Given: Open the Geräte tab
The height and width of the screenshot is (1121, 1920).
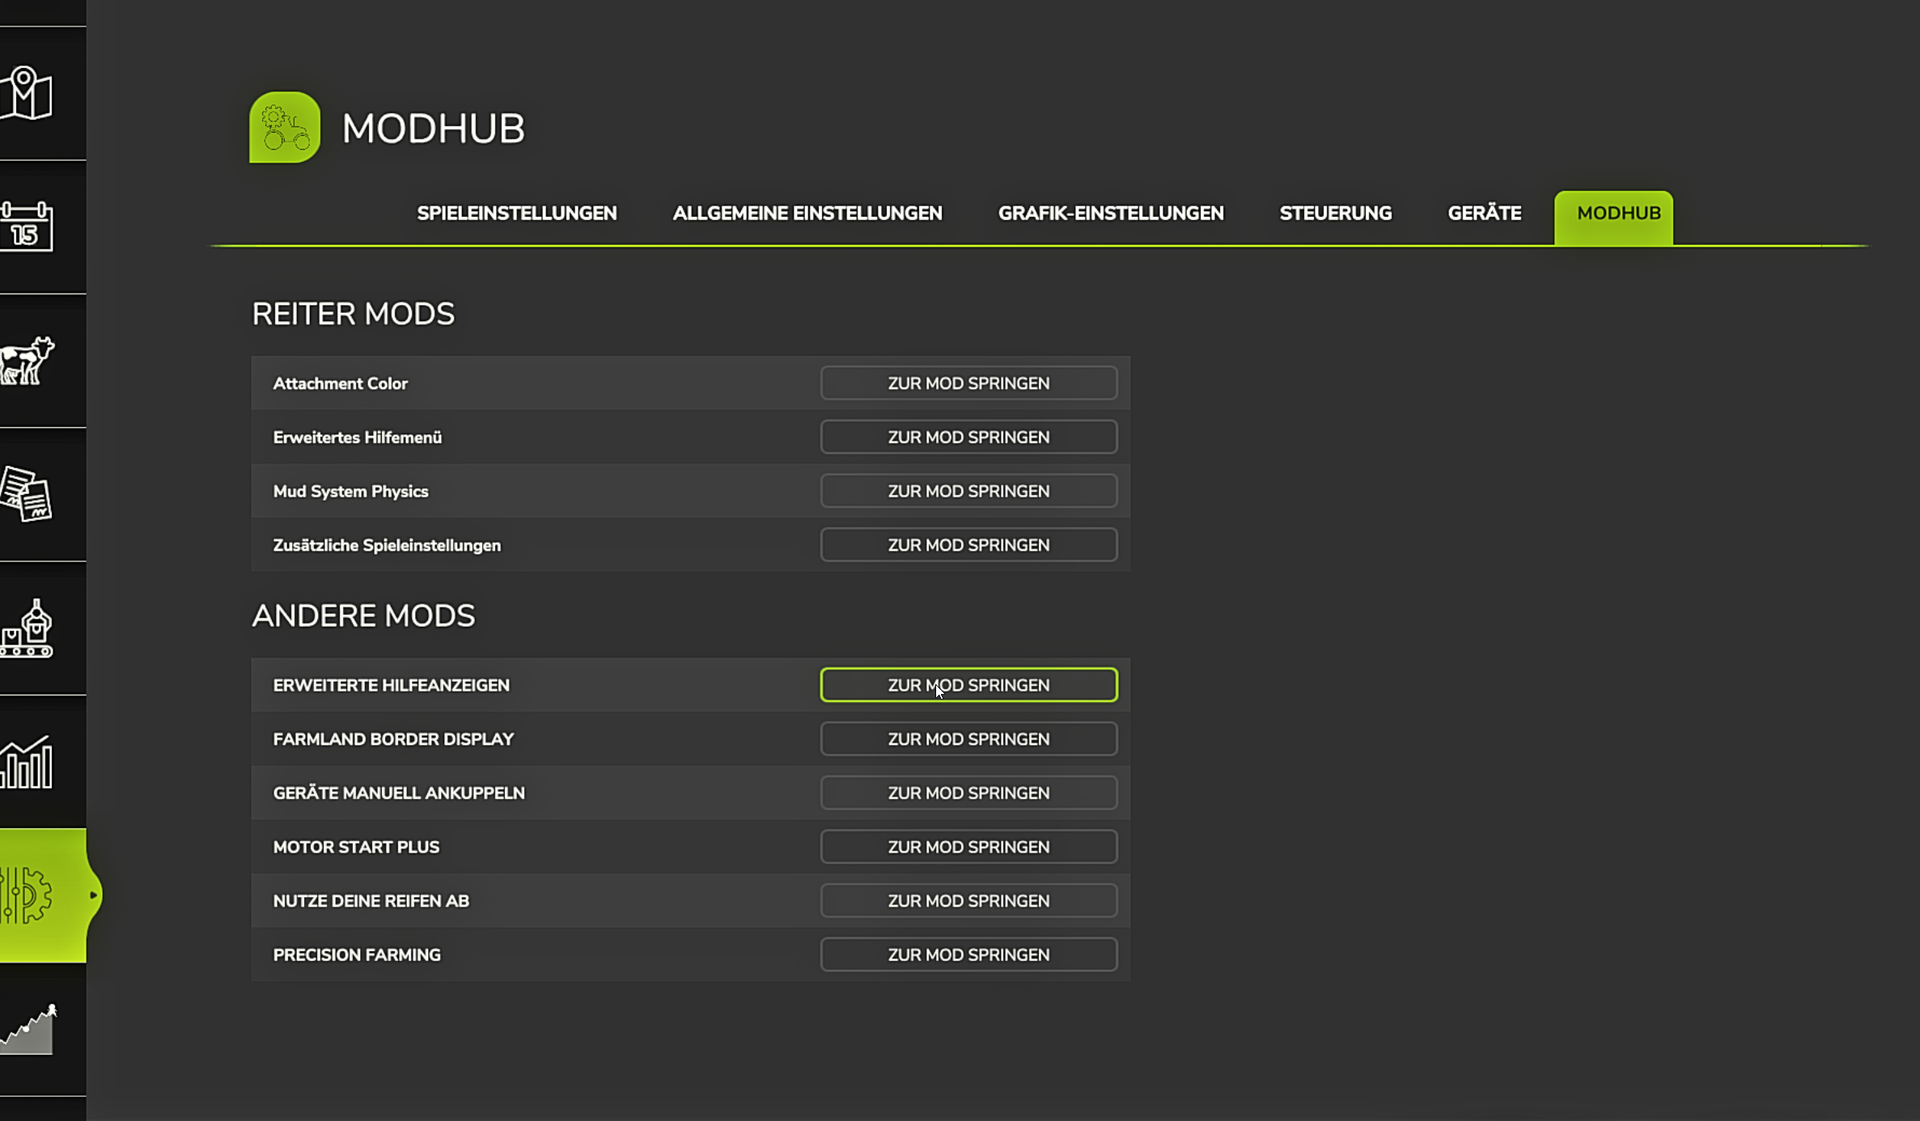Looking at the screenshot, I should click(1485, 213).
